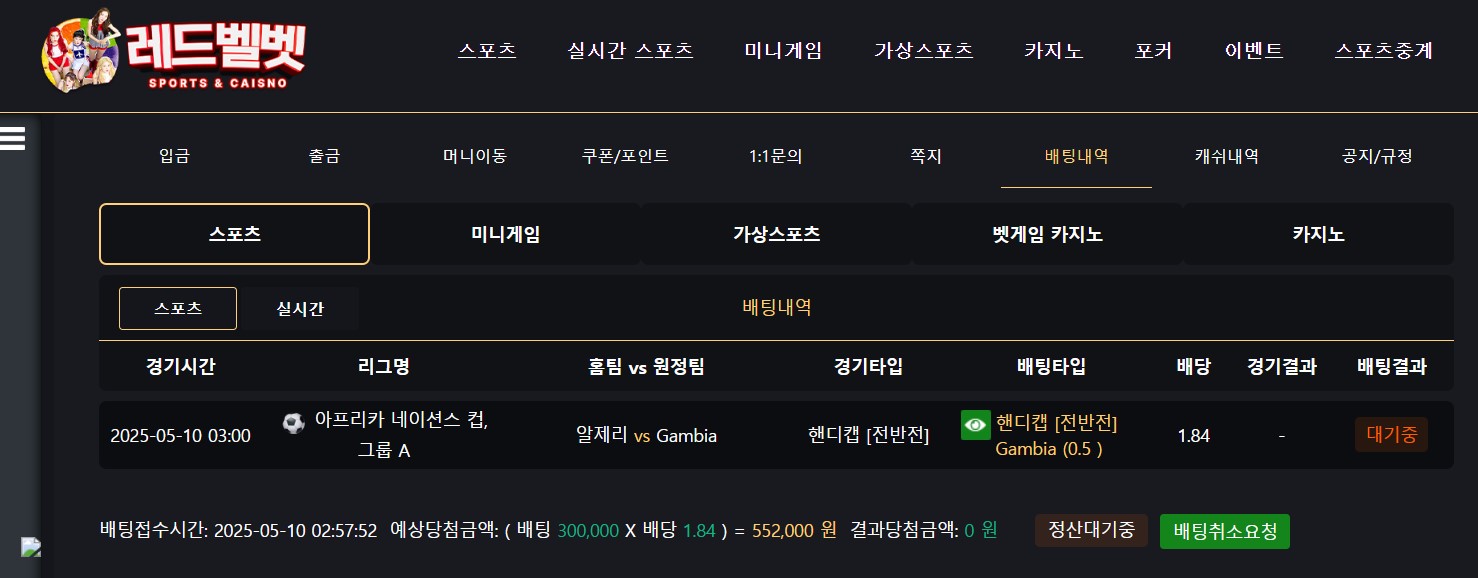The height and width of the screenshot is (578, 1478).
Task: Select the 배팅내역 tab
Action: click(1076, 156)
